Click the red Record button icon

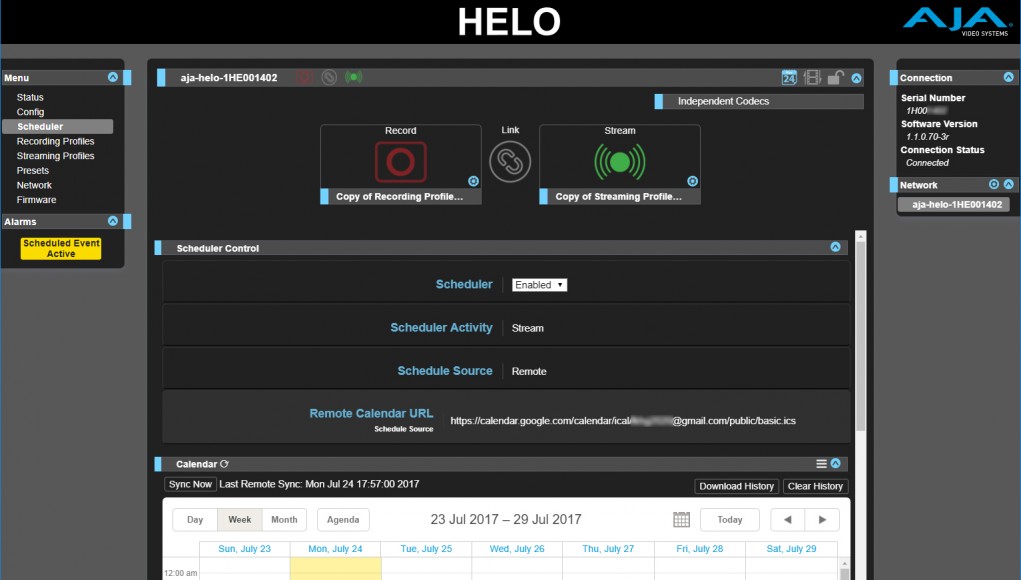click(x=400, y=162)
